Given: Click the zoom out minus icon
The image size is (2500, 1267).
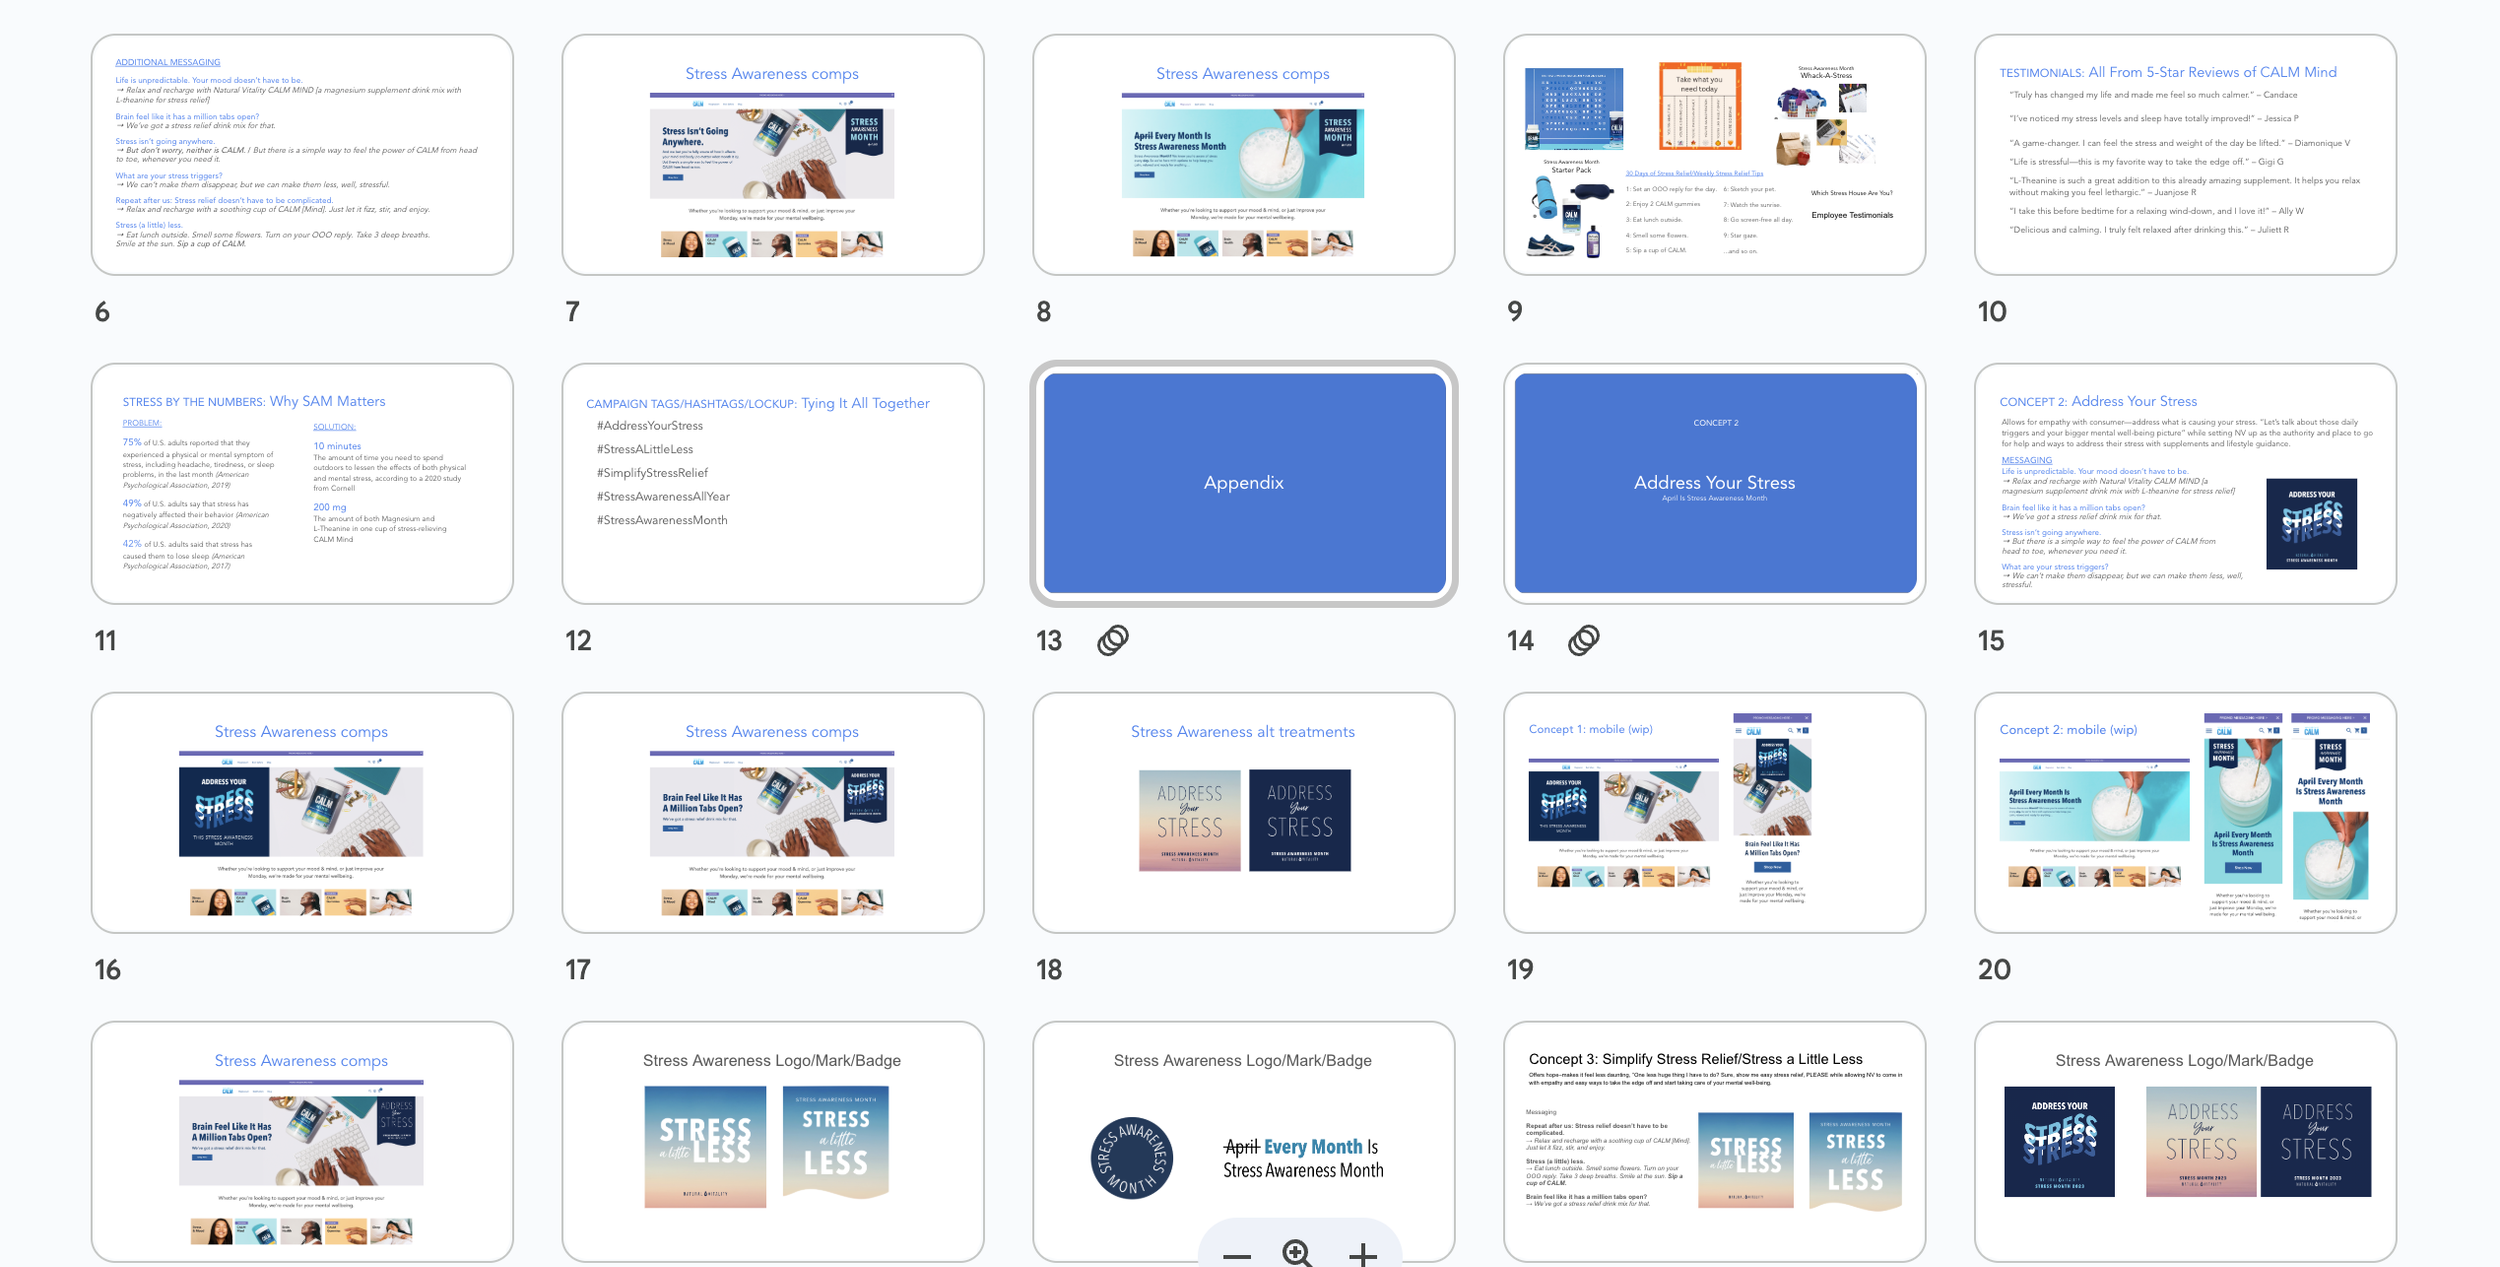Looking at the screenshot, I should pyautogui.click(x=1236, y=1255).
